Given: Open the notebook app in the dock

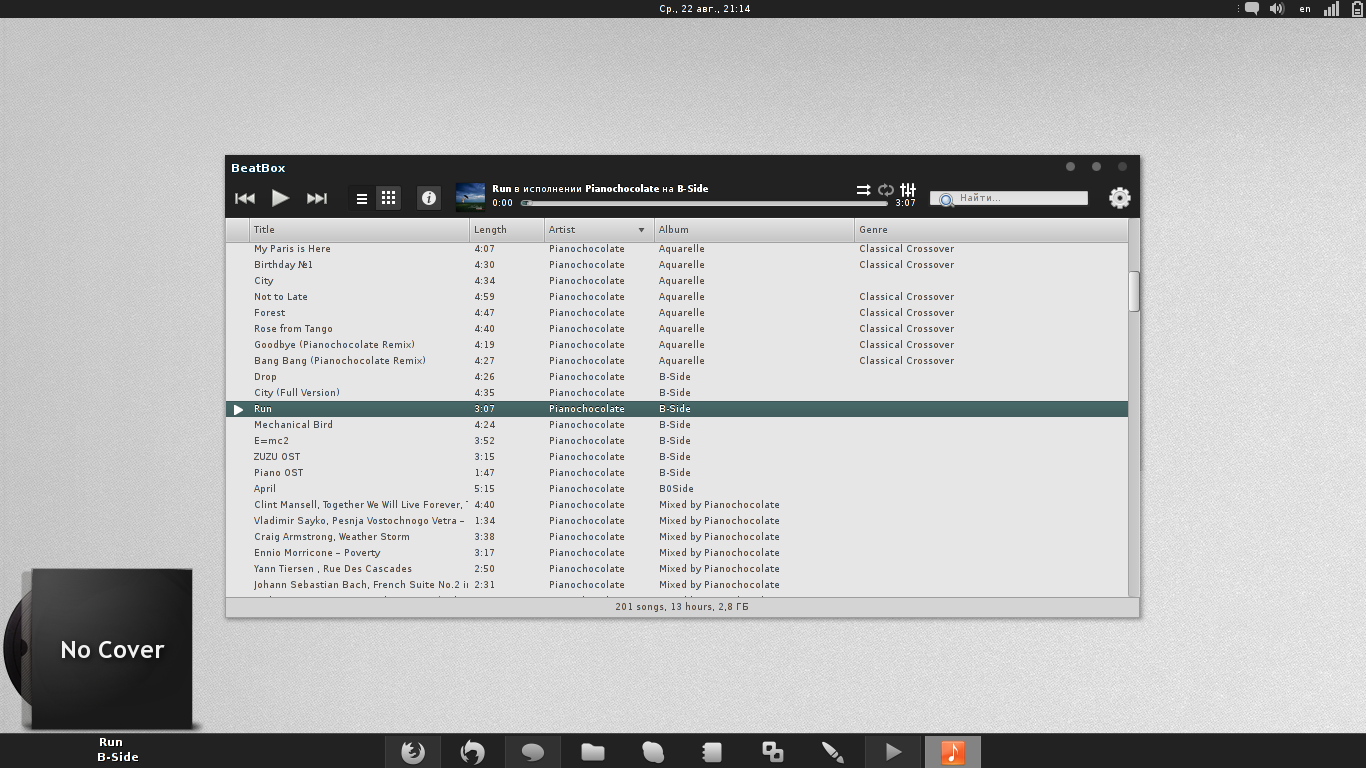Looking at the screenshot, I should tap(712, 752).
